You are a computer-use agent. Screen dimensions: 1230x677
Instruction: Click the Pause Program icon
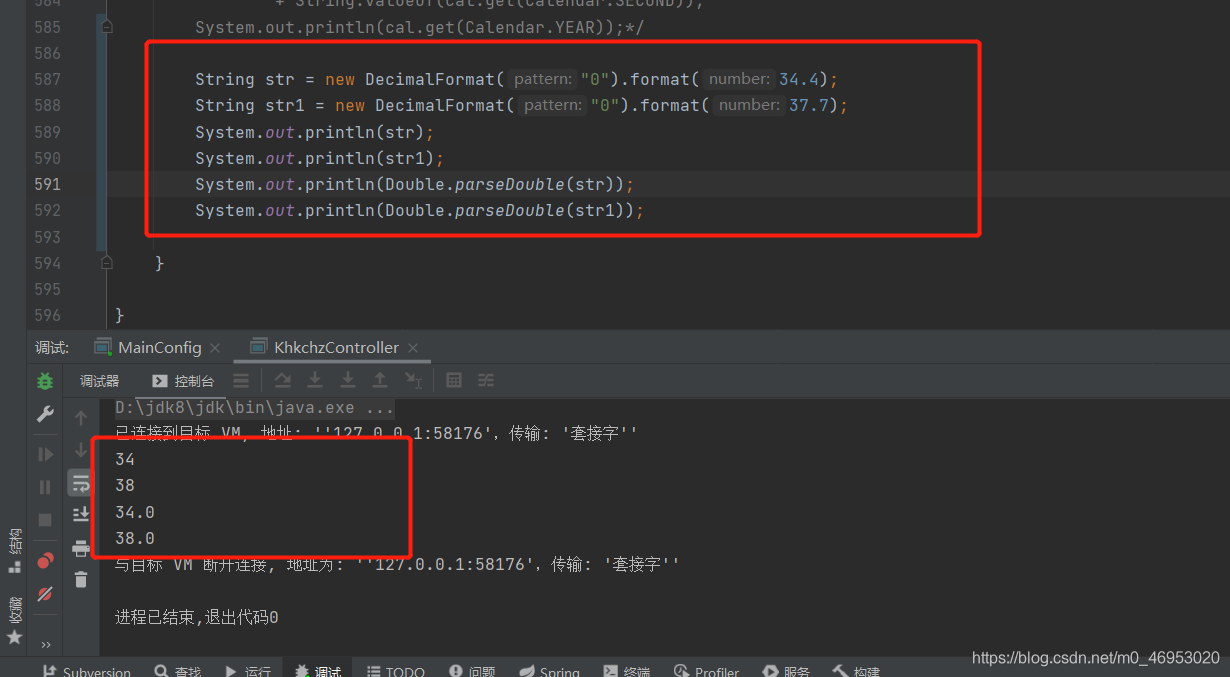click(x=45, y=487)
